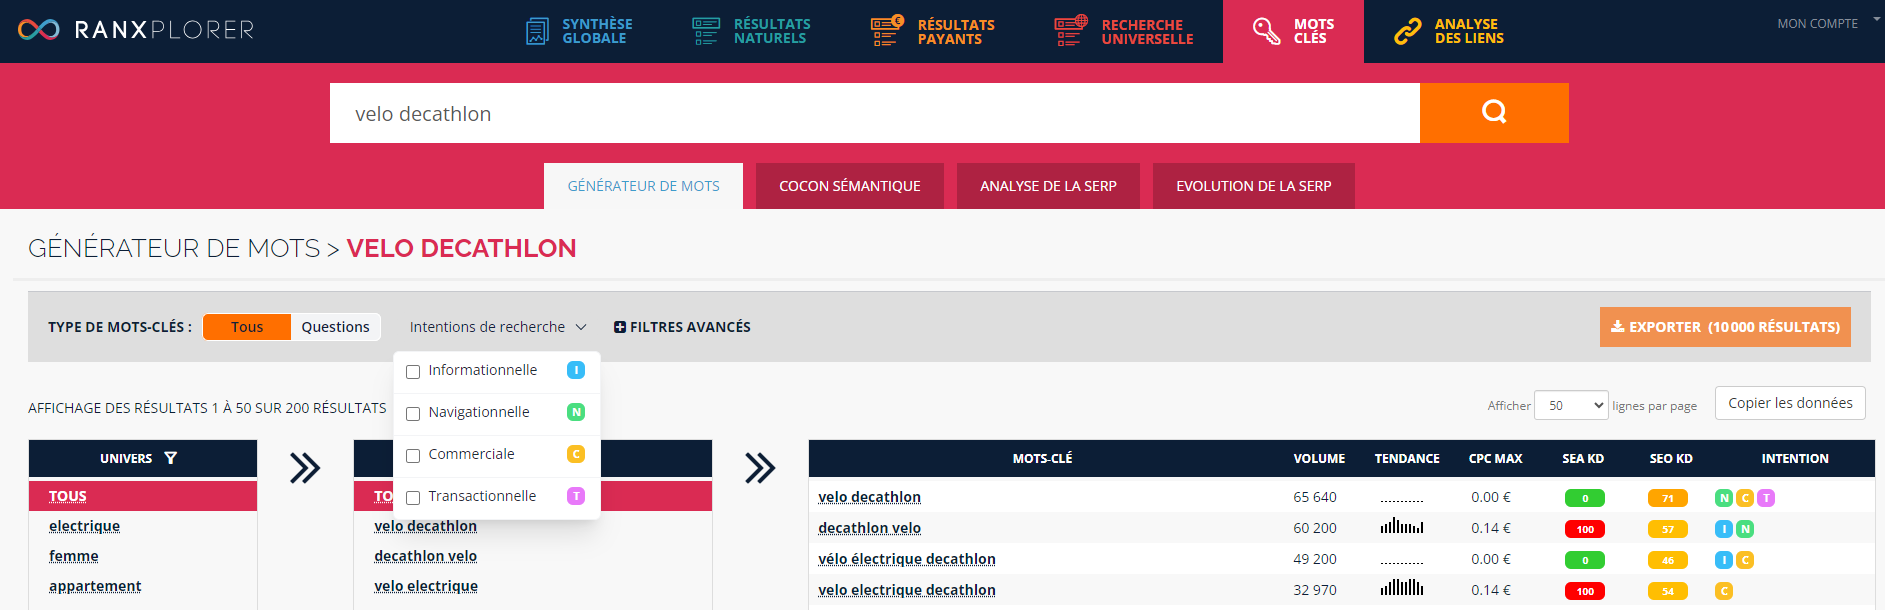The height and width of the screenshot is (610, 1885).
Task: Expand Filtres Avancés
Action: [x=682, y=327]
